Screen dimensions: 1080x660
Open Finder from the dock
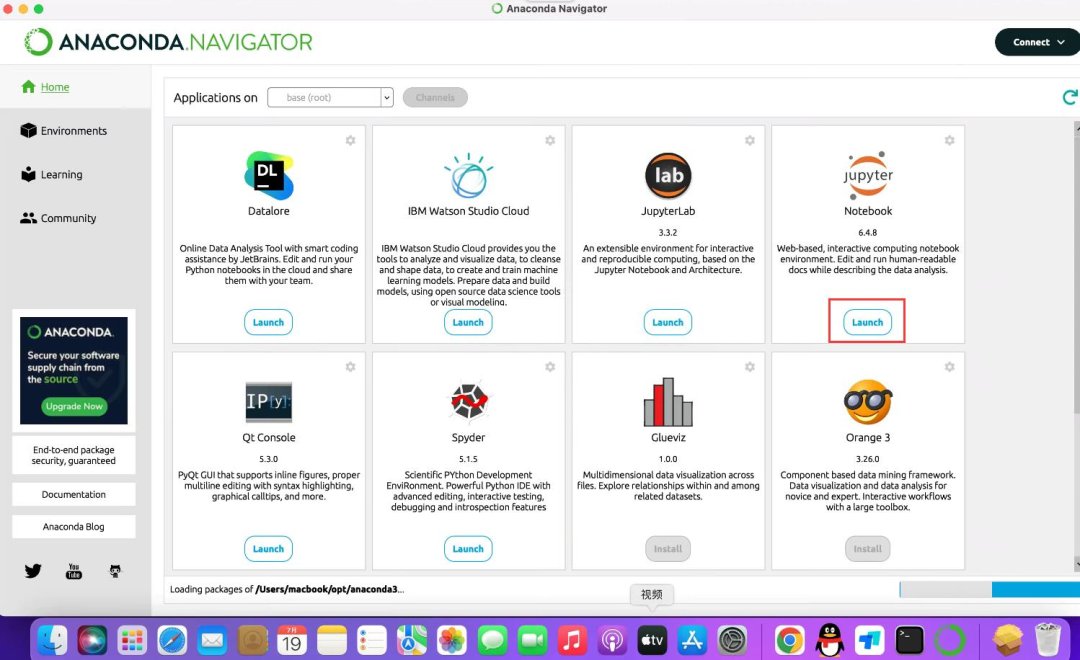53,640
